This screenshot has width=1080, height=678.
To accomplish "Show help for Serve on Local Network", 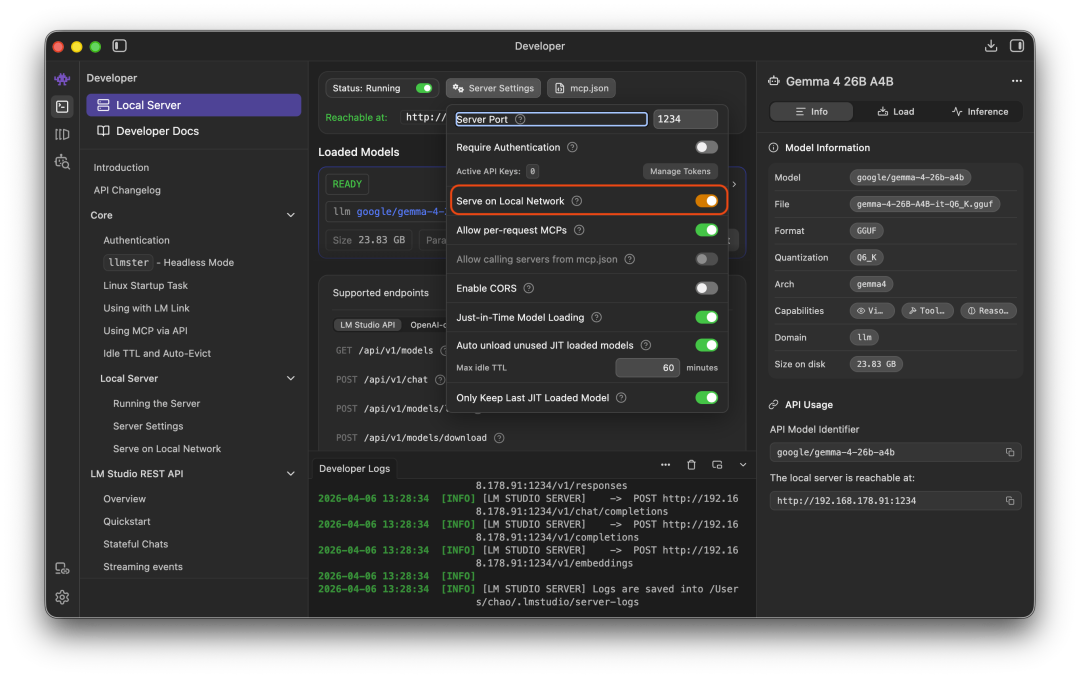I will coord(577,201).
